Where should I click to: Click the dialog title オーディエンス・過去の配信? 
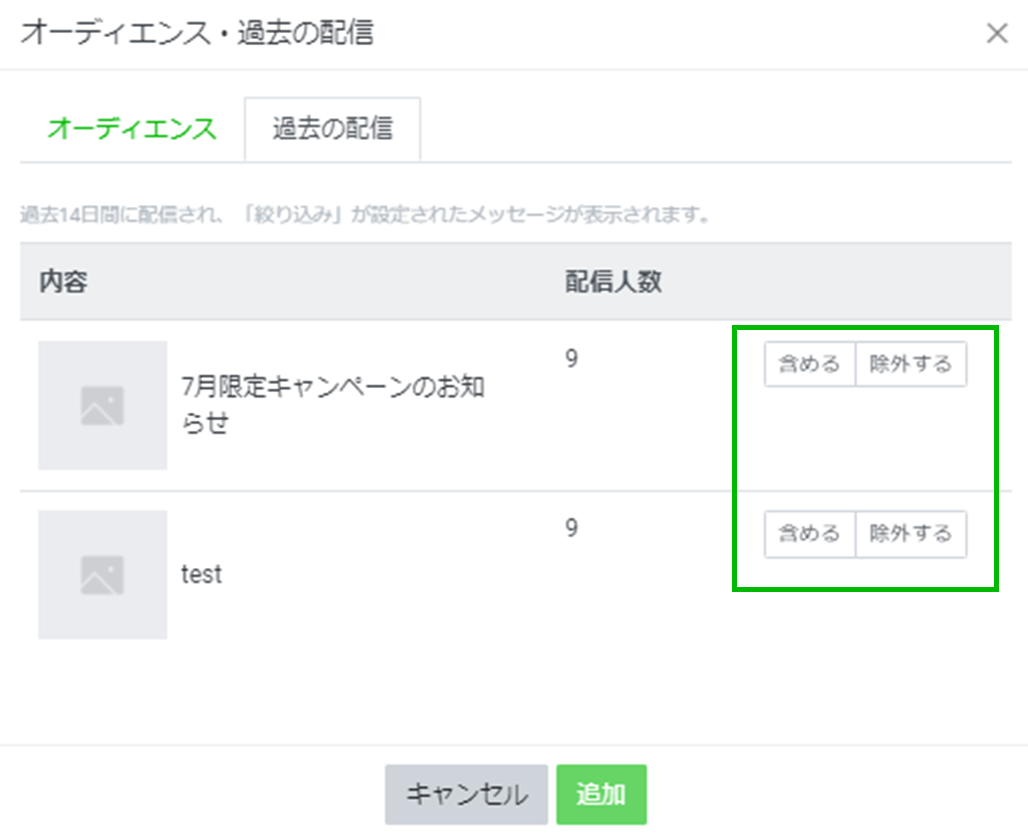[x=197, y=33]
